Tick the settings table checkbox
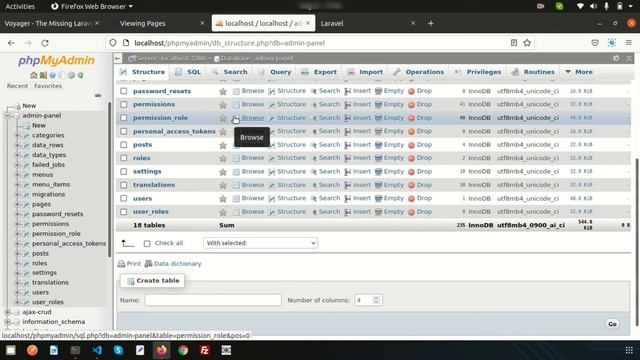Screen dimensions: 640x360 click(x=124, y=171)
